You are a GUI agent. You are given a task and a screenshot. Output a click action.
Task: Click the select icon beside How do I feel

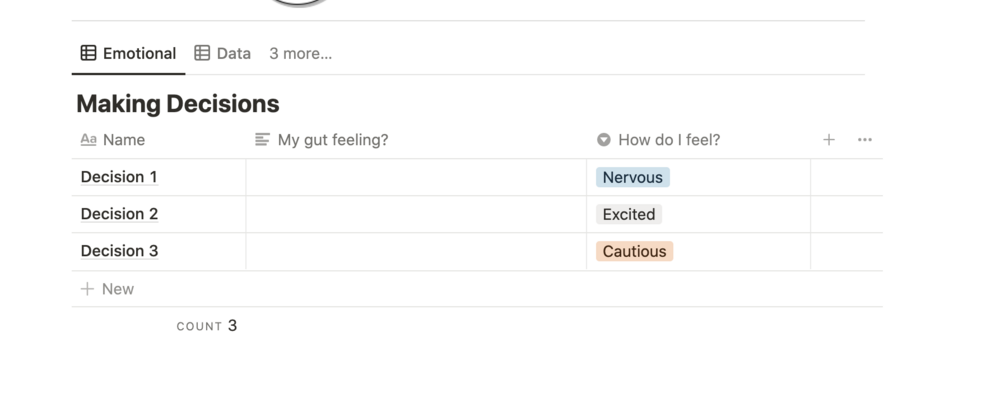[604, 140]
